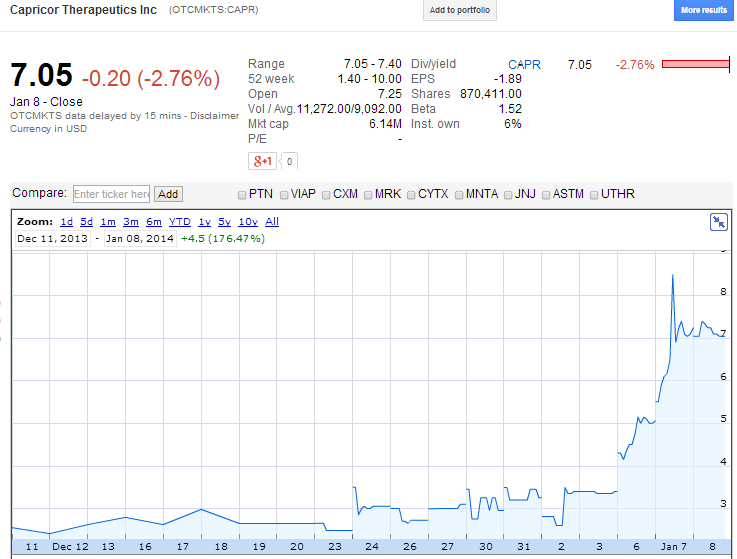Check the MRK compare checkbox
The width and height of the screenshot is (737, 559).
tap(368, 195)
